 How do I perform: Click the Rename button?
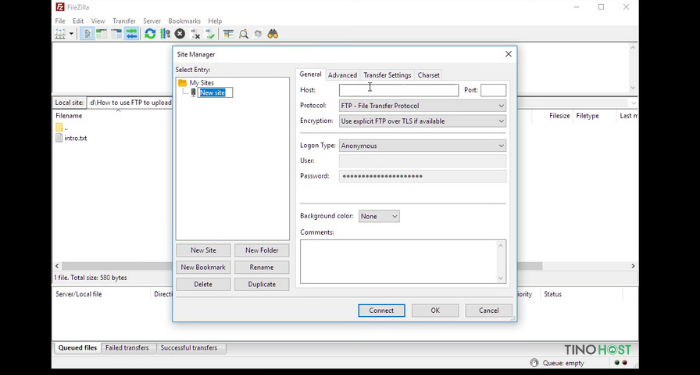coord(262,267)
